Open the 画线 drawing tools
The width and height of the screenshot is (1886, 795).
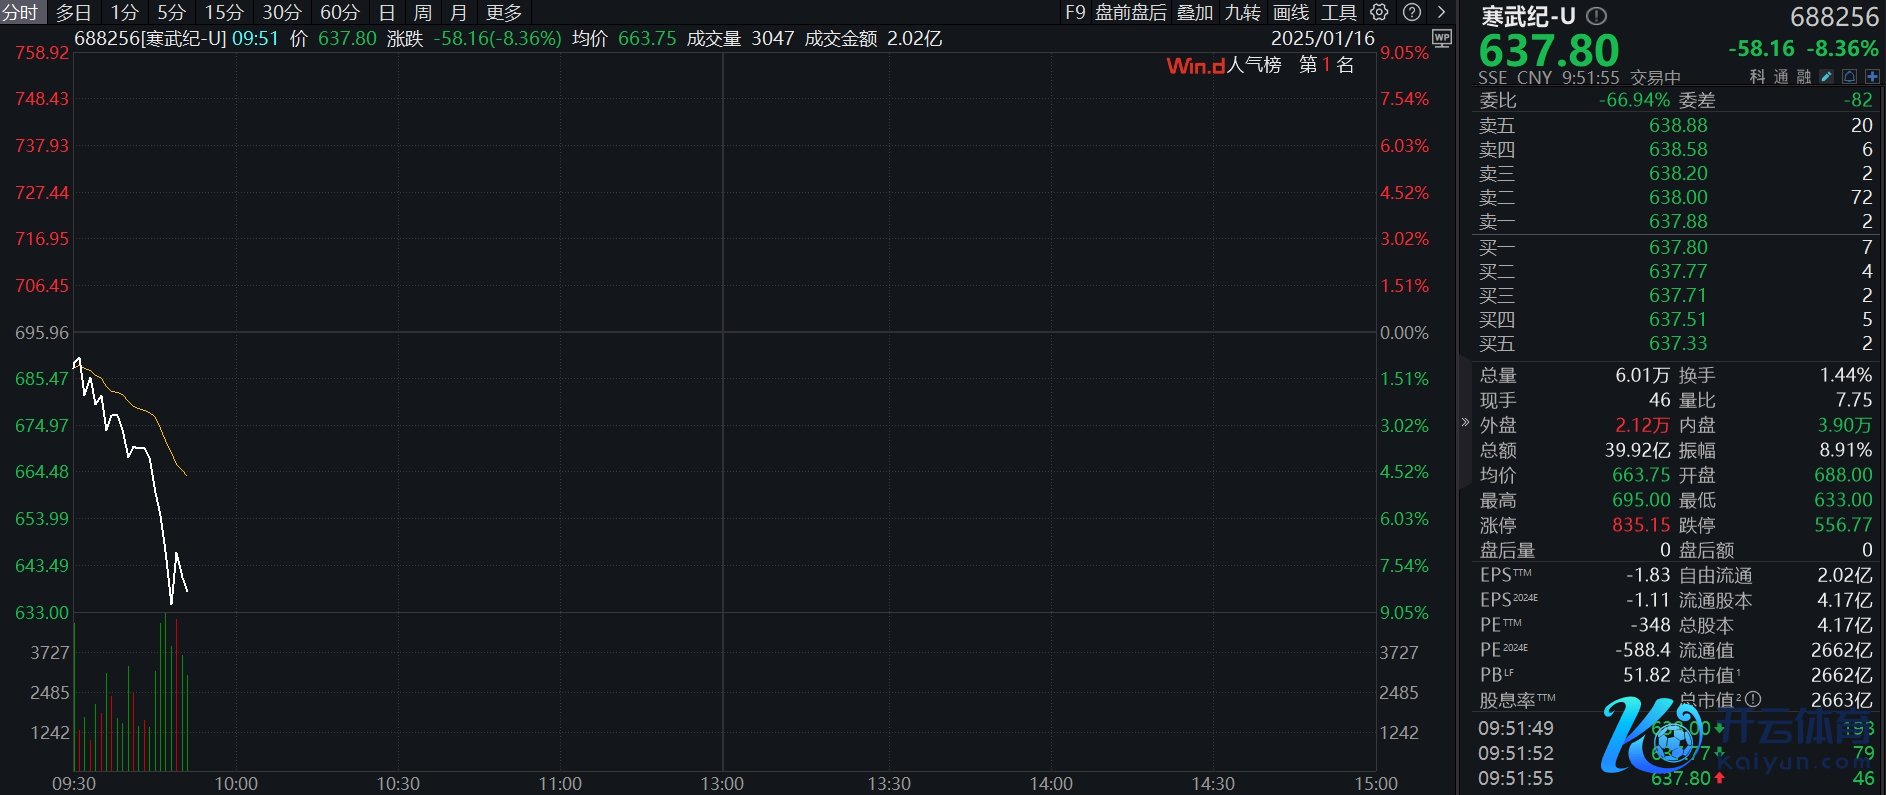tap(1290, 12)
